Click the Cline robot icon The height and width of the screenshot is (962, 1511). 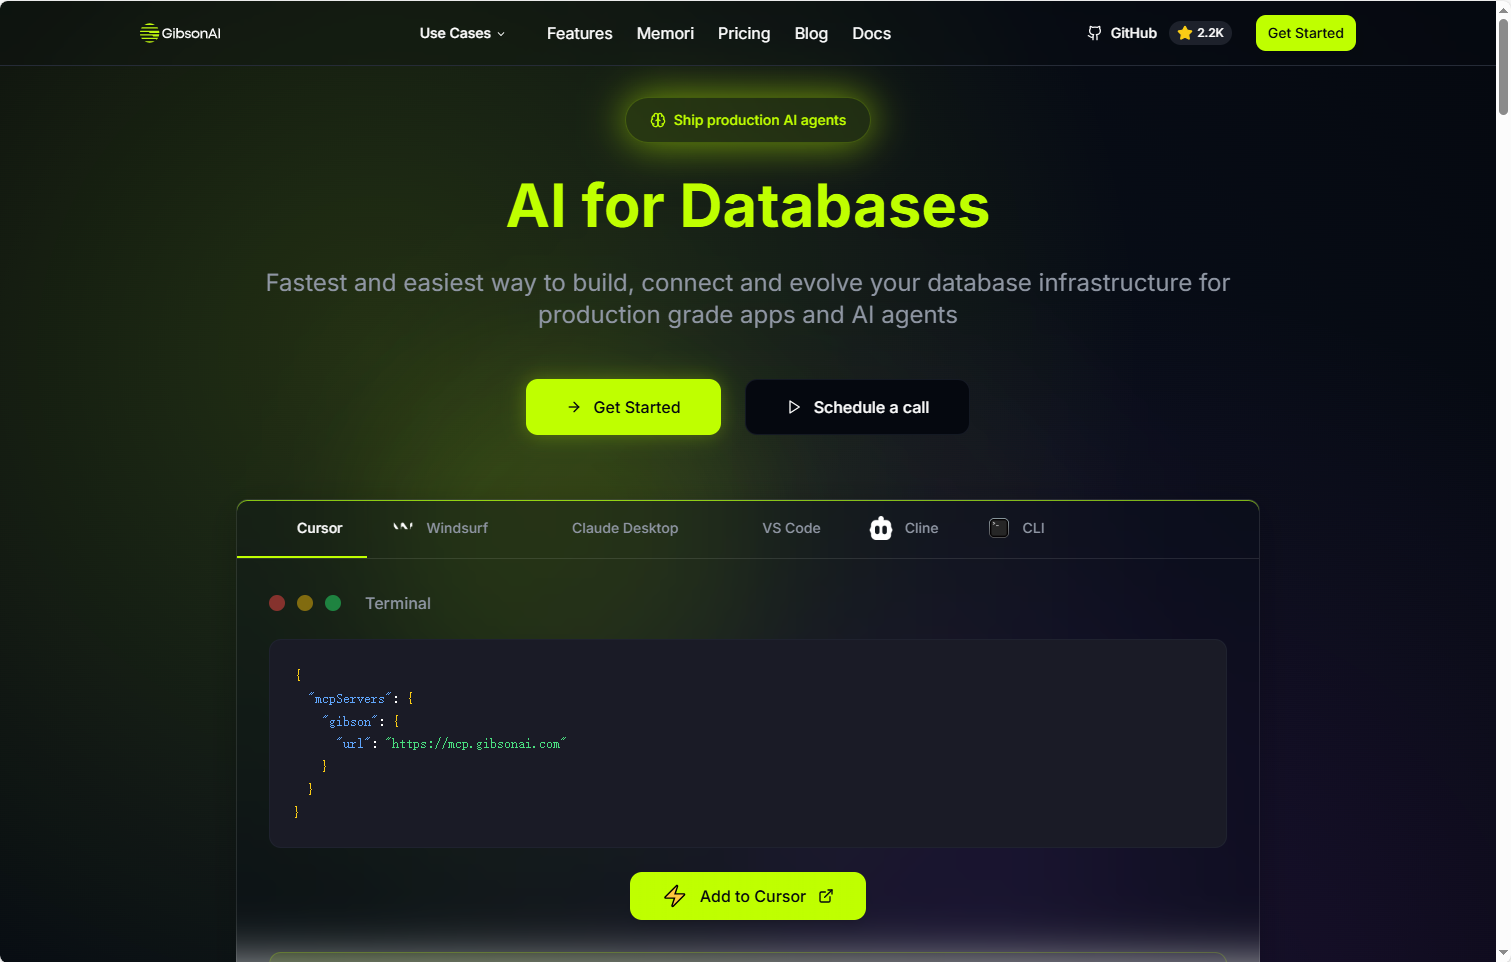click(881, 528)
